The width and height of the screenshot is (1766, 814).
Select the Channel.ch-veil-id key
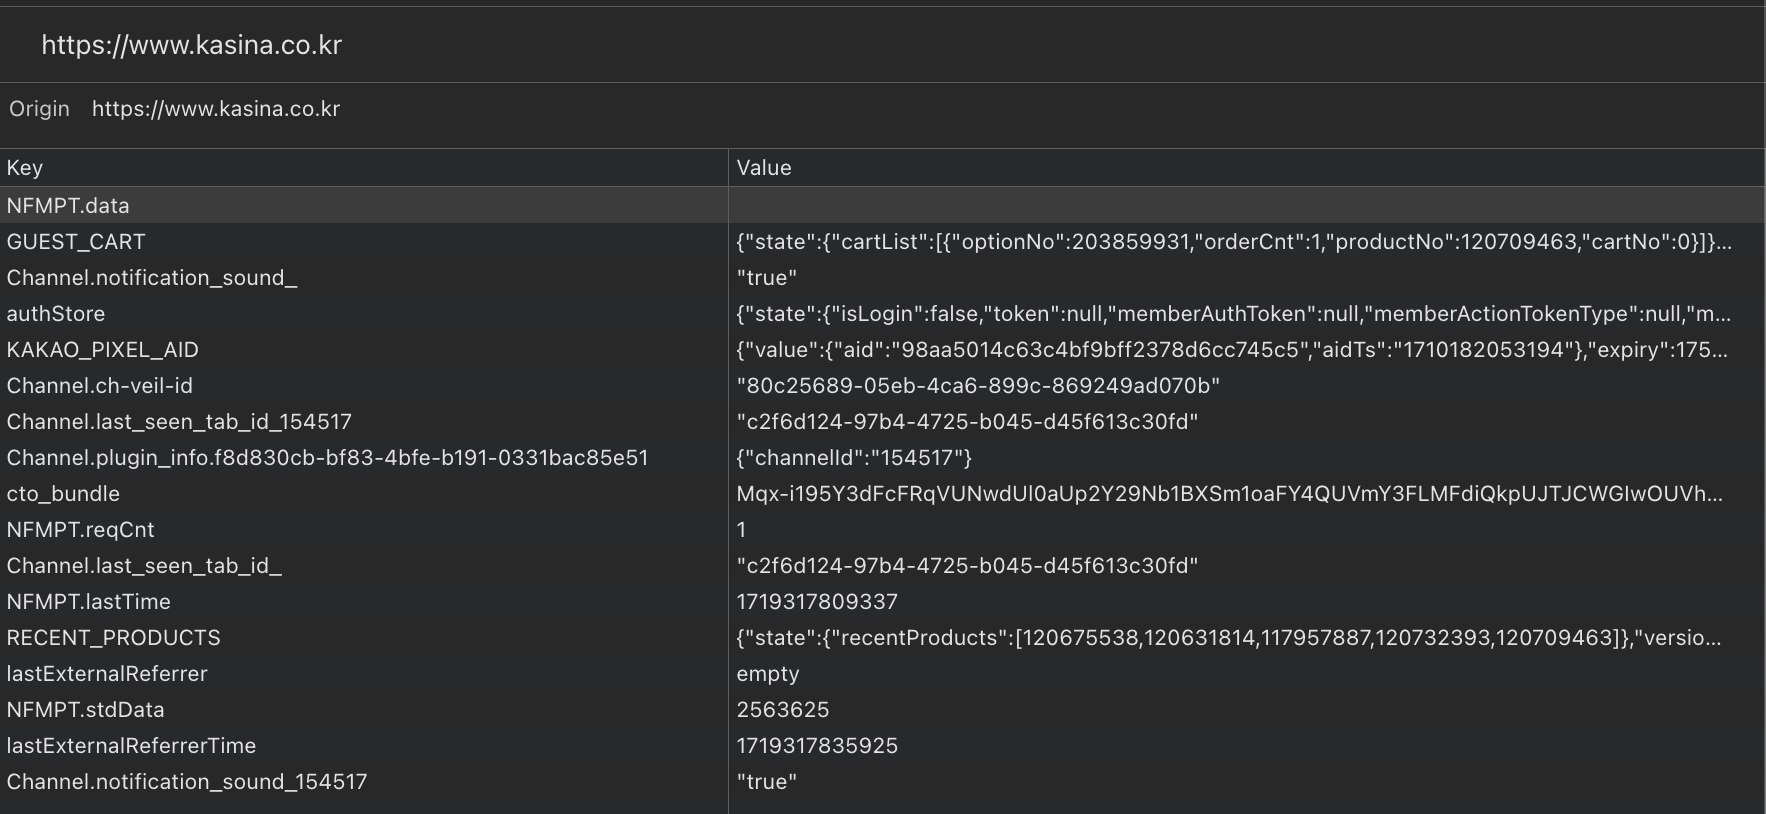(100, 386)
